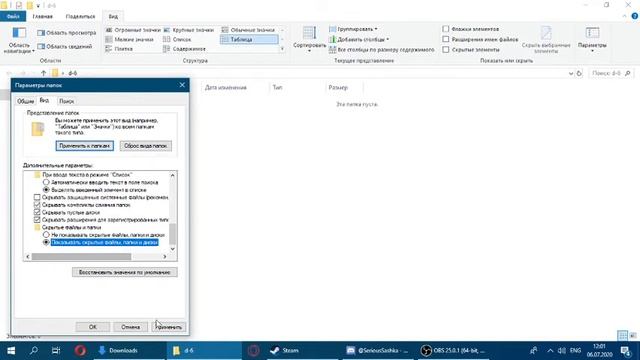Enable 'Флажки элементов' checkbox
Viewport: 640px width, 360px height.
(x=446, y=29)
